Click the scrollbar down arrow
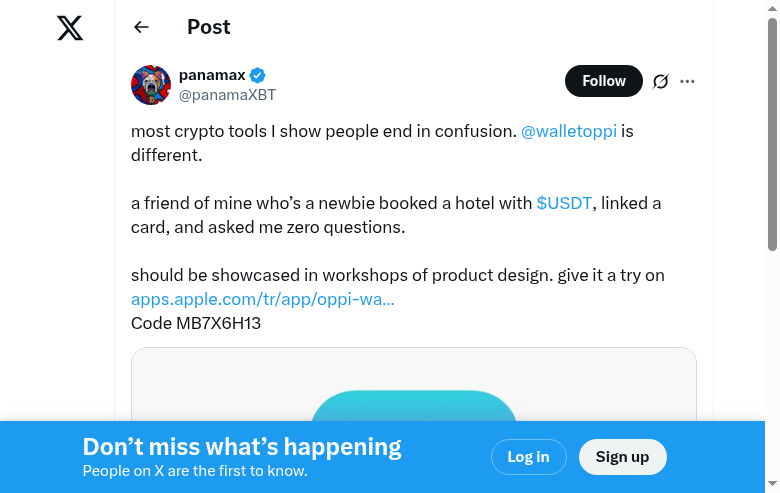This screenshot has width=780, height=493. coord(772,485)
